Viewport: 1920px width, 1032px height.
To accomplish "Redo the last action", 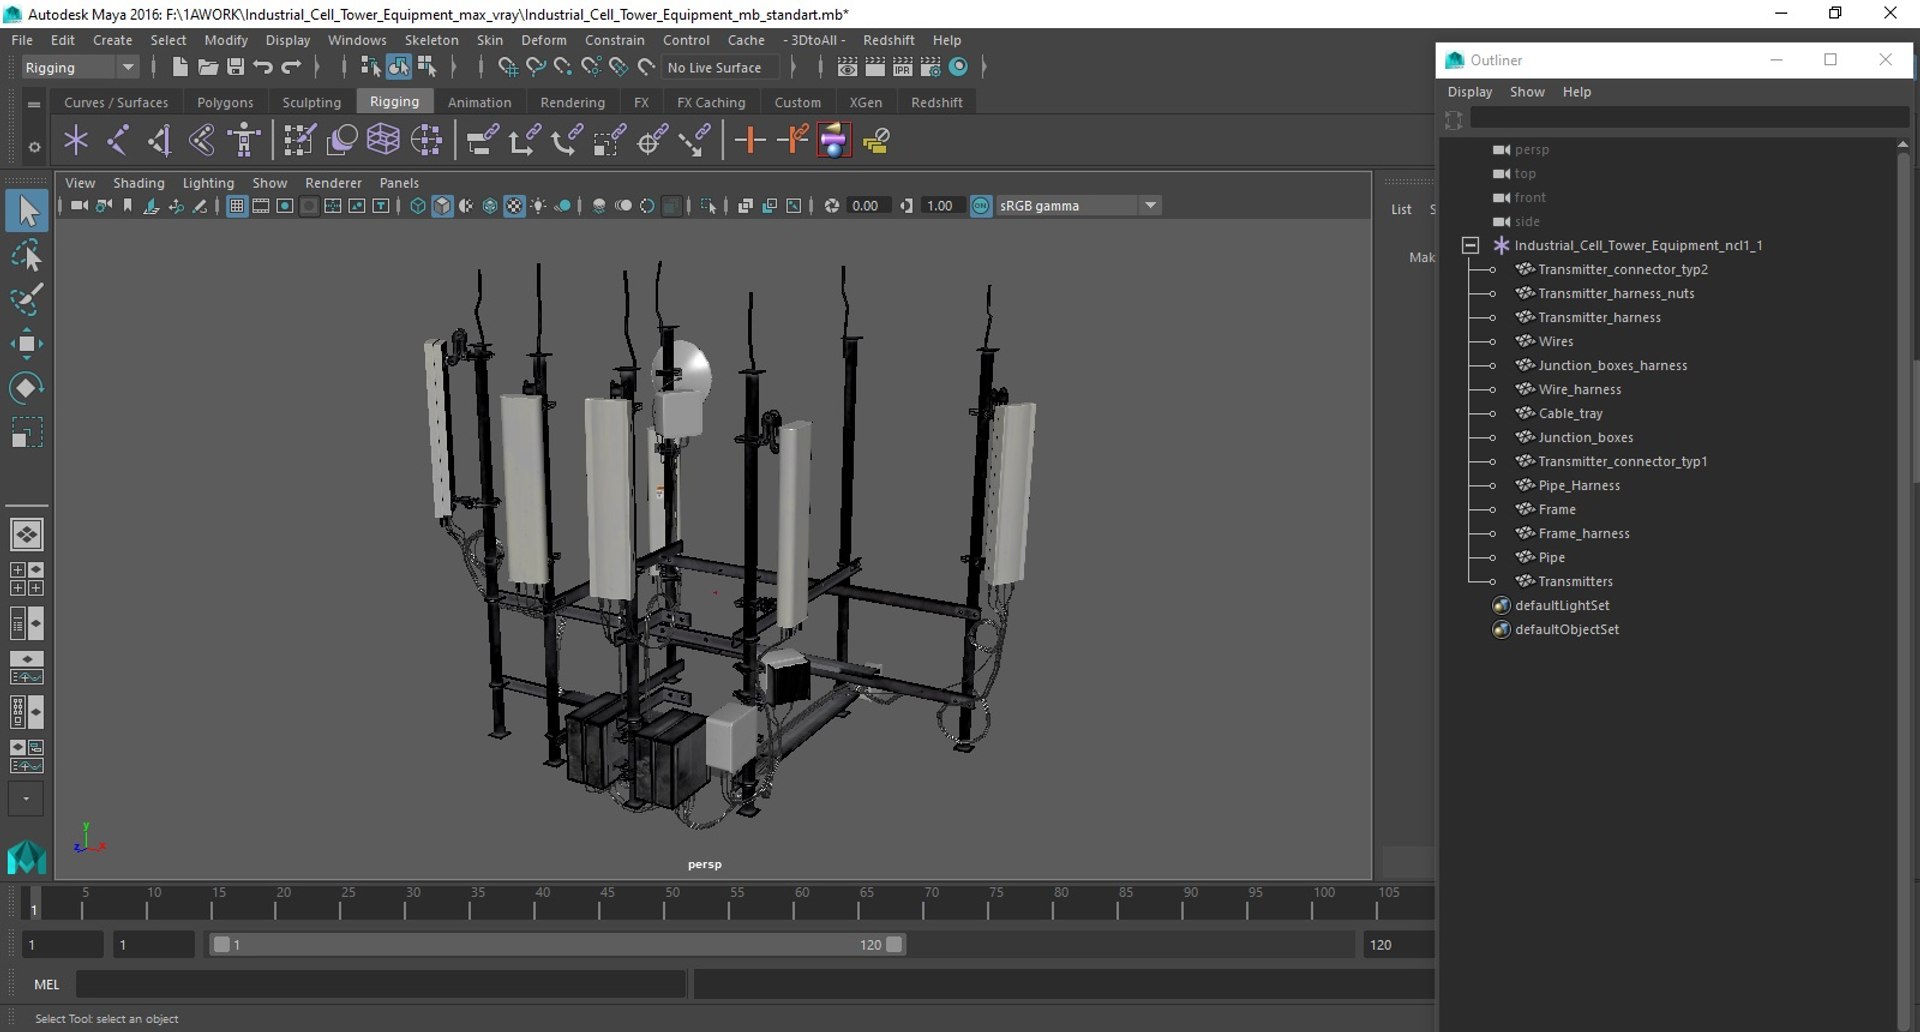I will click(291, 67).
